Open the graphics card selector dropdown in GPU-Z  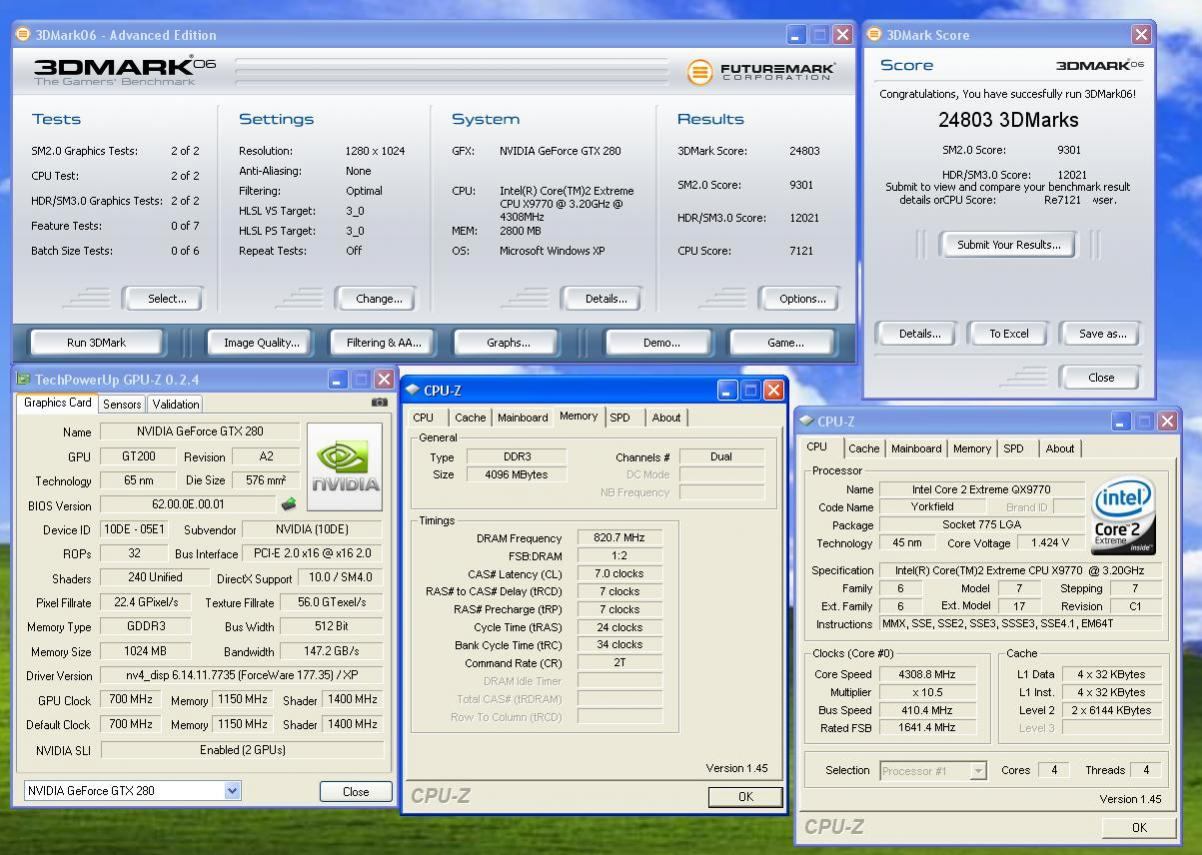pyautogui.click(x=233, y=791)
